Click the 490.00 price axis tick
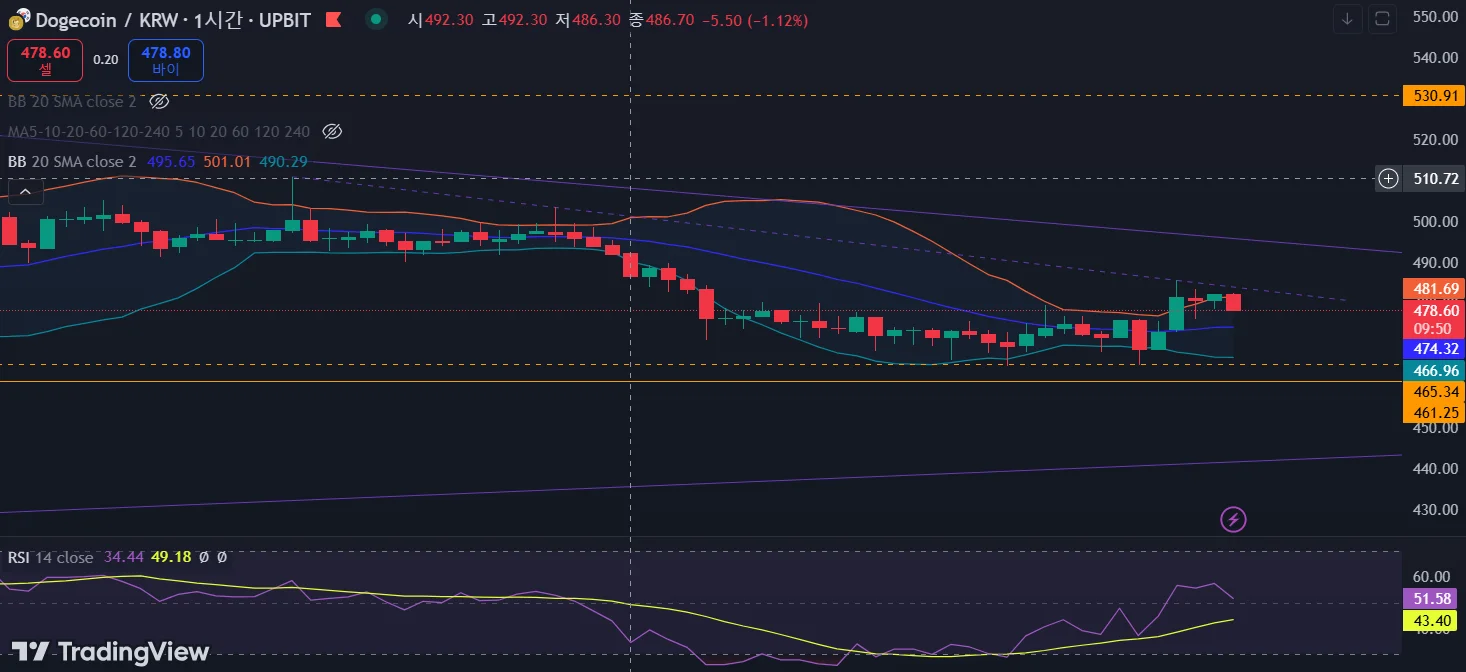The height and width of the screenshot is (672, 1466). (1433, 263)
